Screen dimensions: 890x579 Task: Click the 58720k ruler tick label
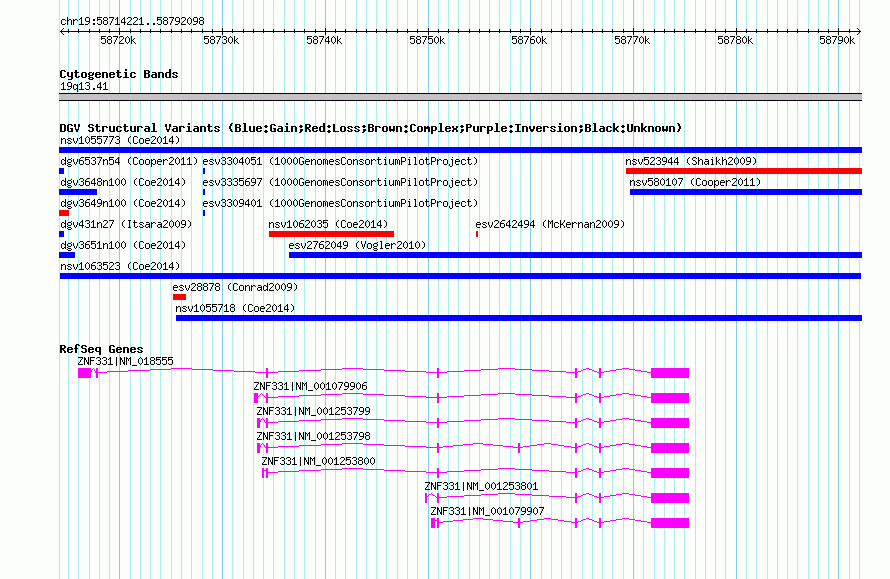(x=118, y=40)
